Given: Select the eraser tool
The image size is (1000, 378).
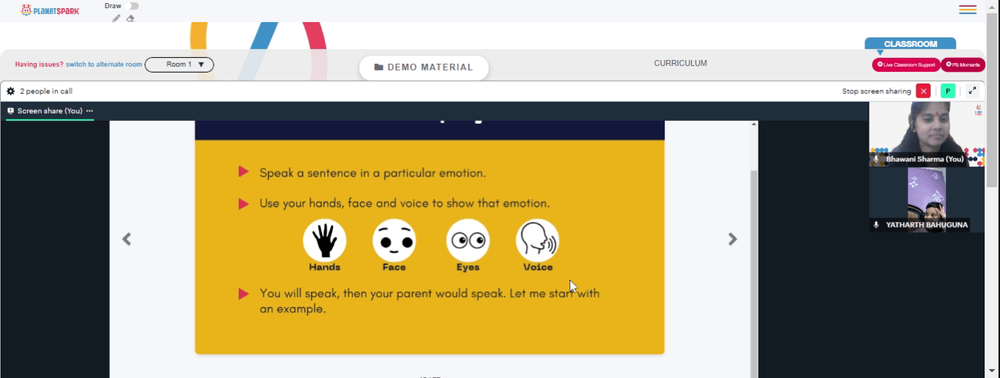Looking at the screenshot, I should [x=130, y=18].
